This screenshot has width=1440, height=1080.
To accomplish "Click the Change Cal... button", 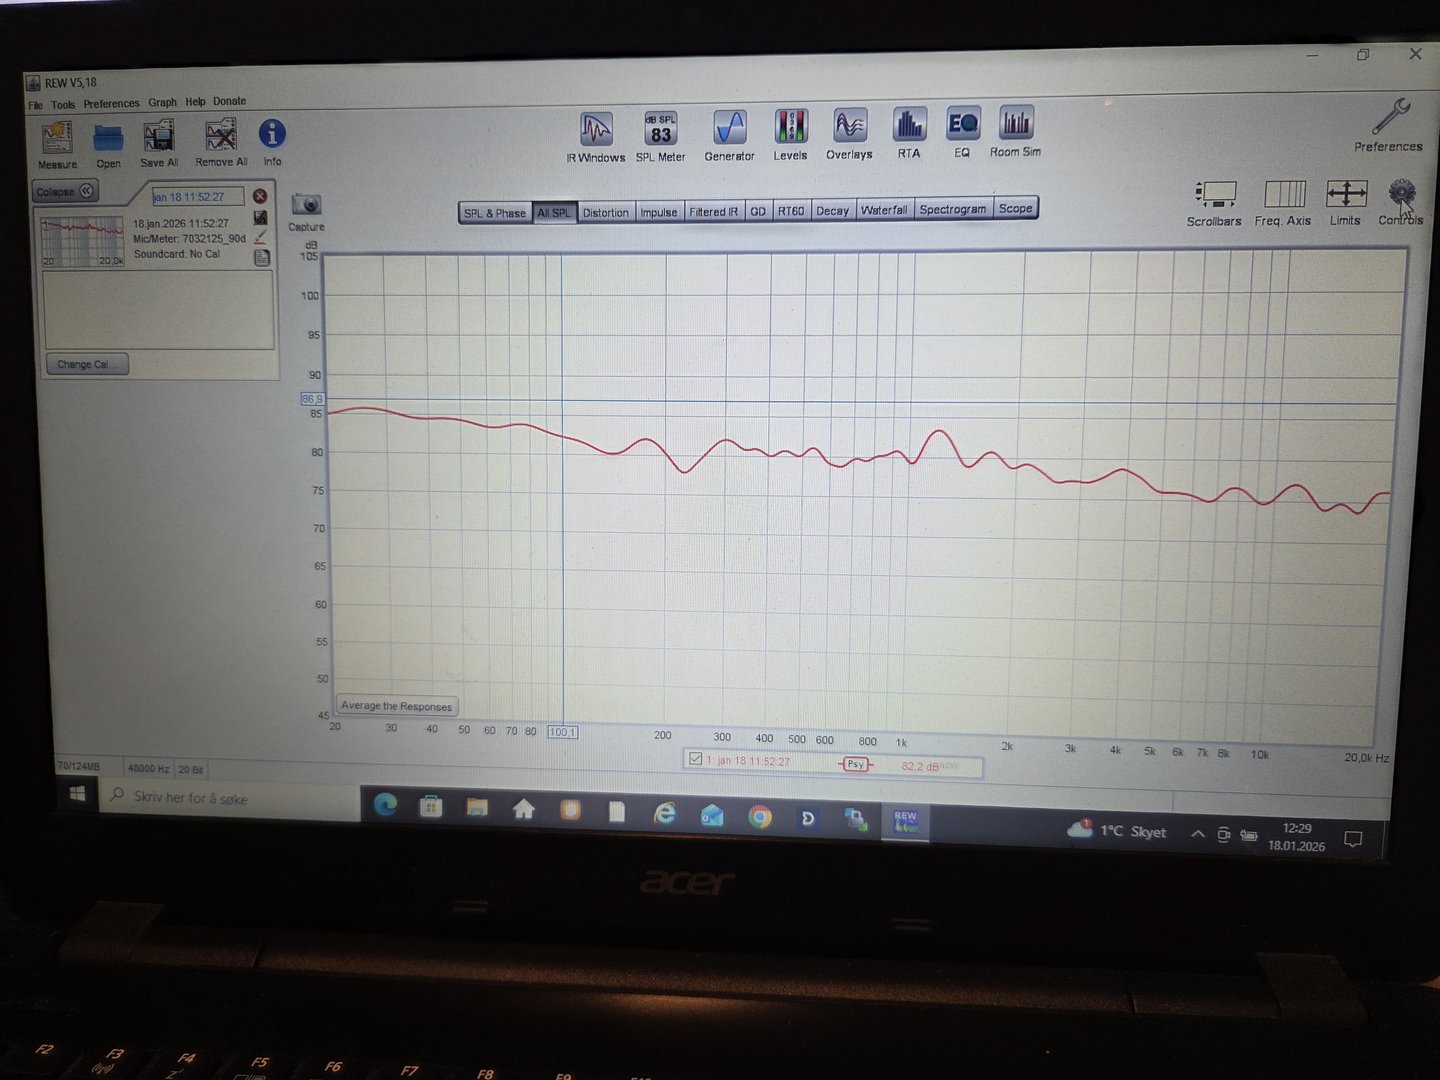I will pos(87,364).
